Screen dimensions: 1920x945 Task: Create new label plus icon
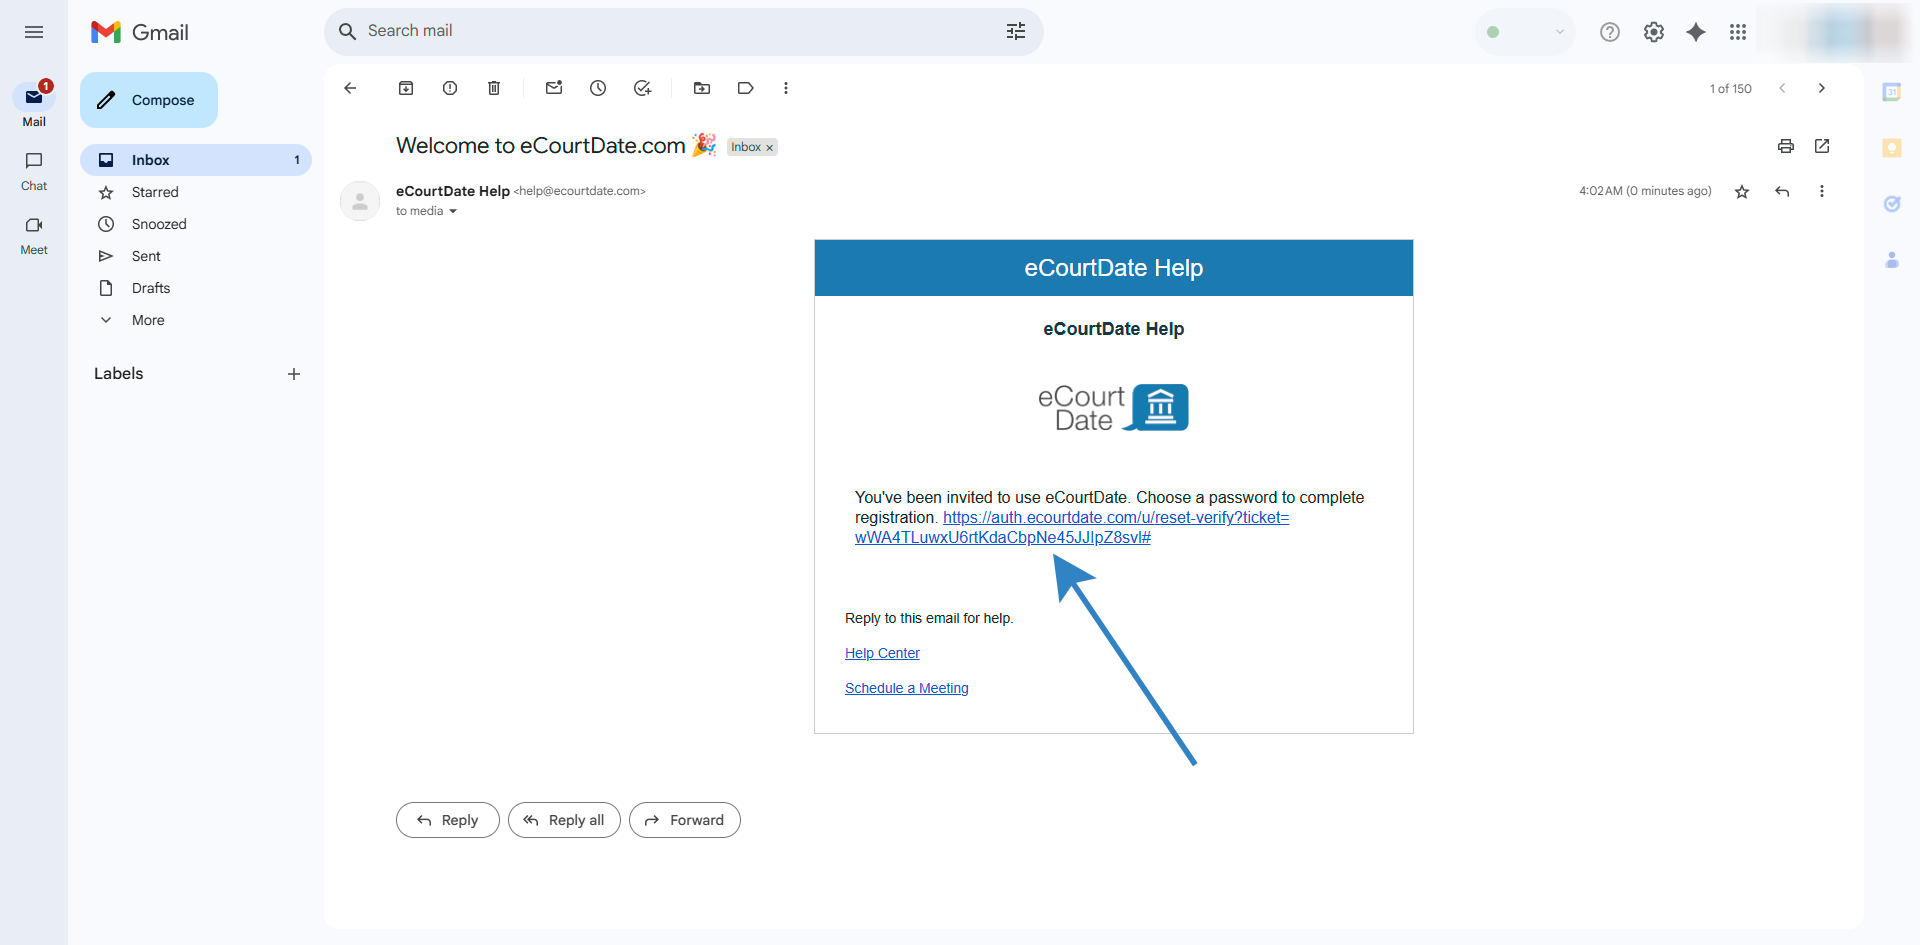[294, 374]
